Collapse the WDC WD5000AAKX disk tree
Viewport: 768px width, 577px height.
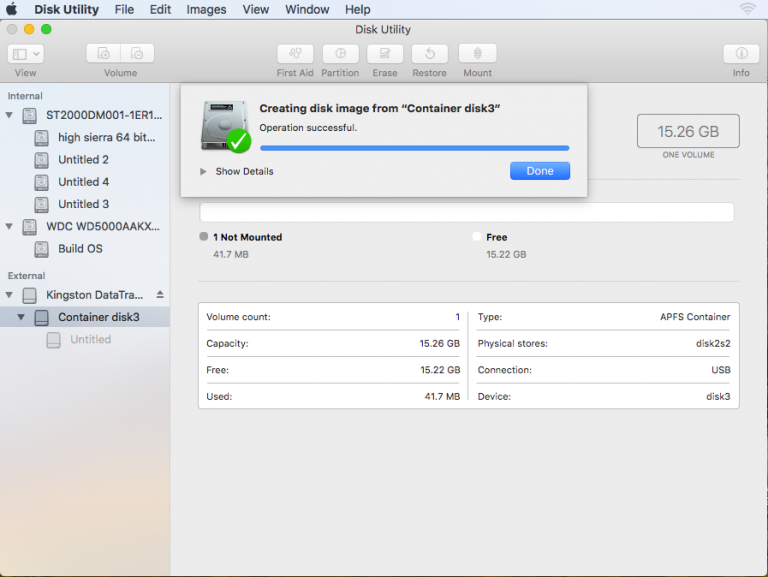[9, 226]
